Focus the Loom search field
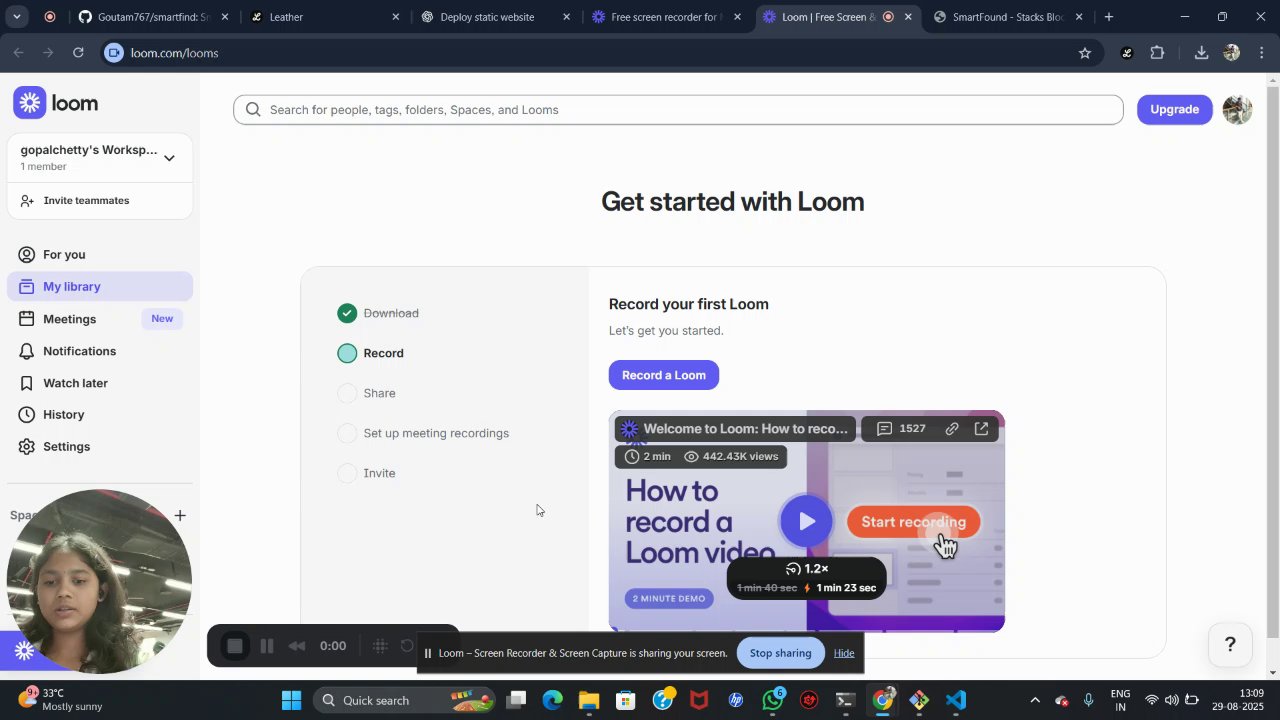This screenshot has height=720, width=1280. [678, 110]
